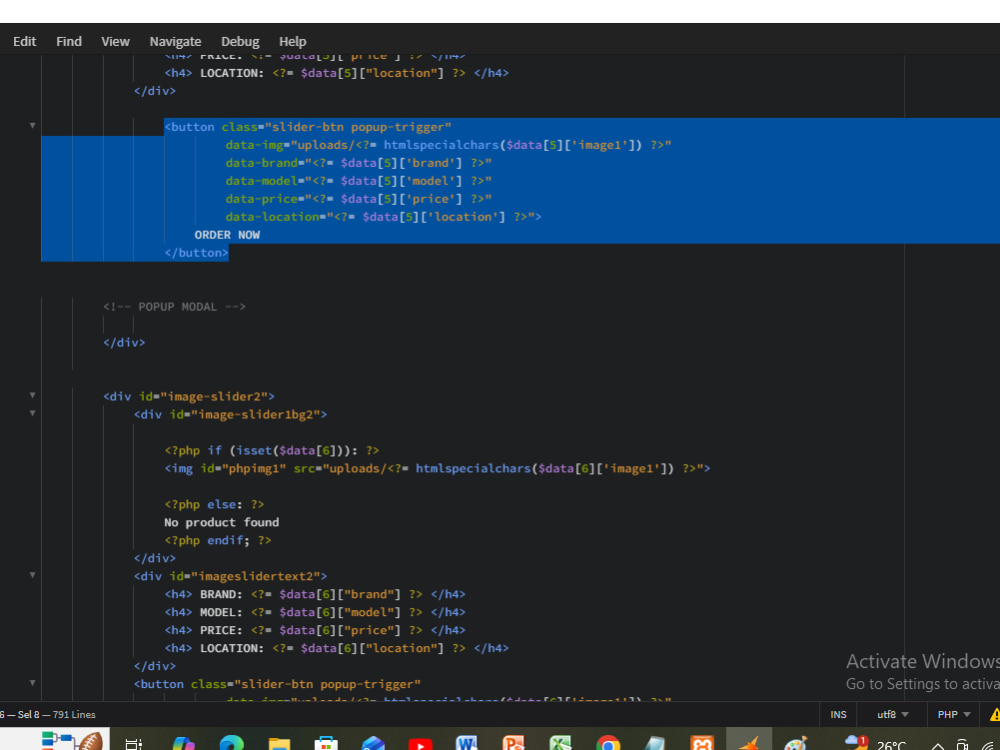The width and height of the screenshot is (1000, 750).
Task: Click the LOCATION h4 line for $data[6]
Action: (337, 647)
